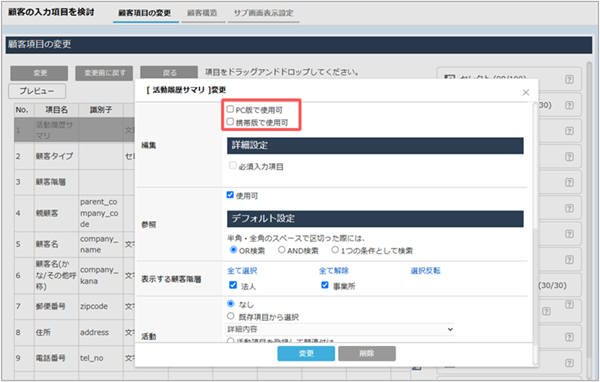Confirm with the blue 変更 dialog button
Viewport: 600px width, 382px height.
pyautogui.click(x=306, y=354)
